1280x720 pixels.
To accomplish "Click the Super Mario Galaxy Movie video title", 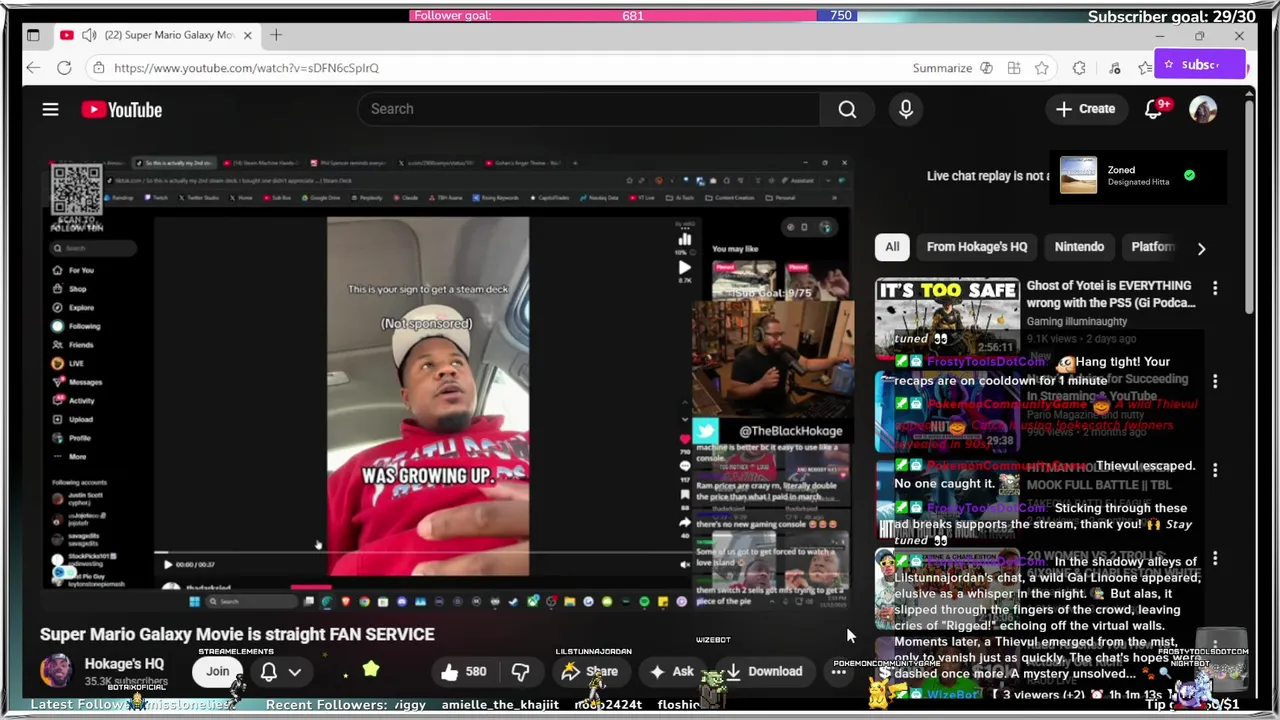I will click(x=237, y=634).
